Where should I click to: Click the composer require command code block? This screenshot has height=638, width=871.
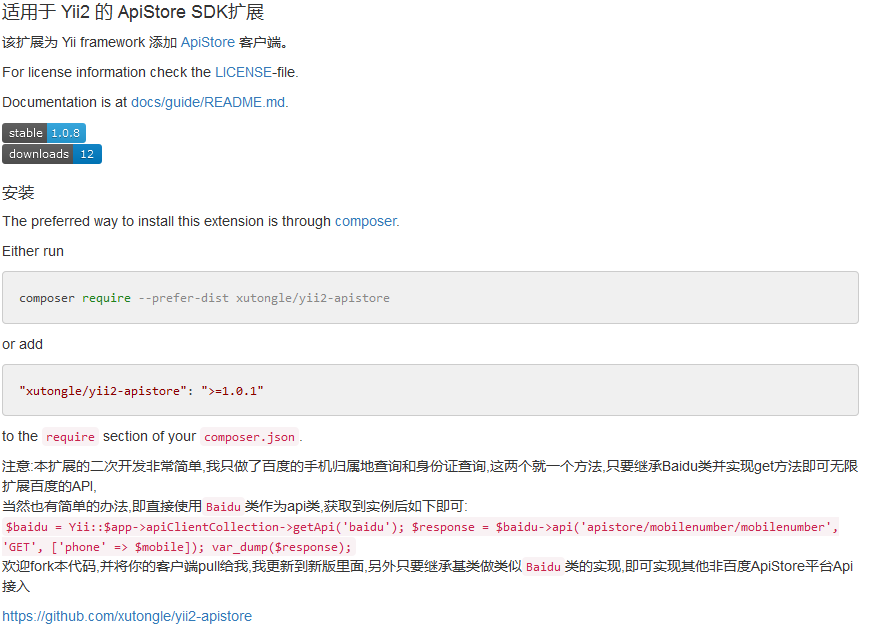coord(431,298)
